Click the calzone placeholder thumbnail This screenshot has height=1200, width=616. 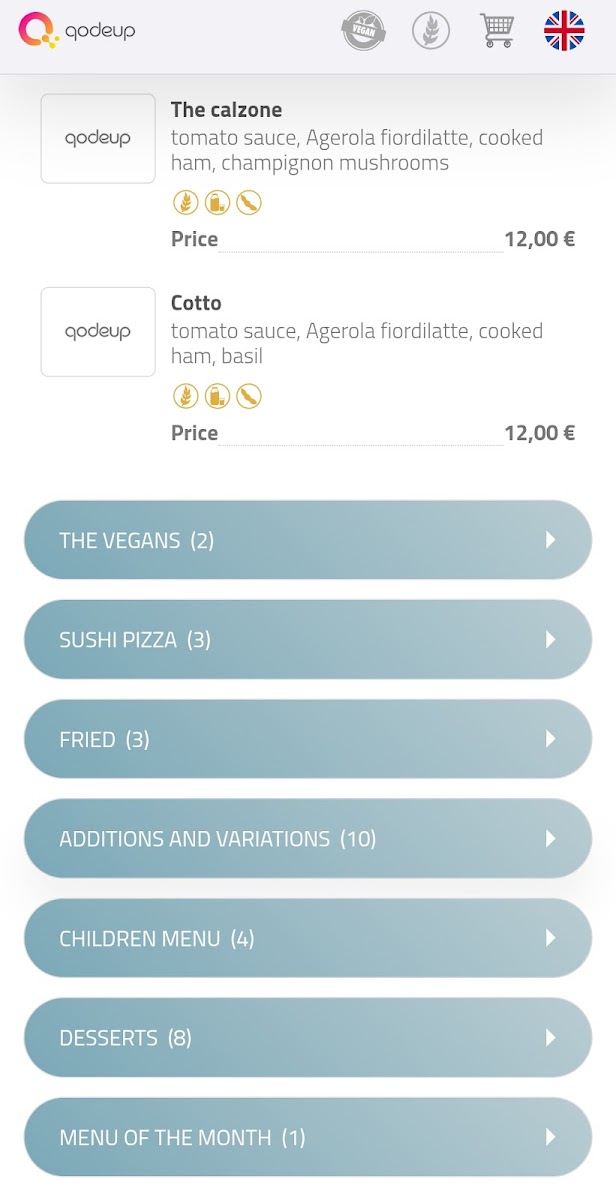(x=98, y=139)
